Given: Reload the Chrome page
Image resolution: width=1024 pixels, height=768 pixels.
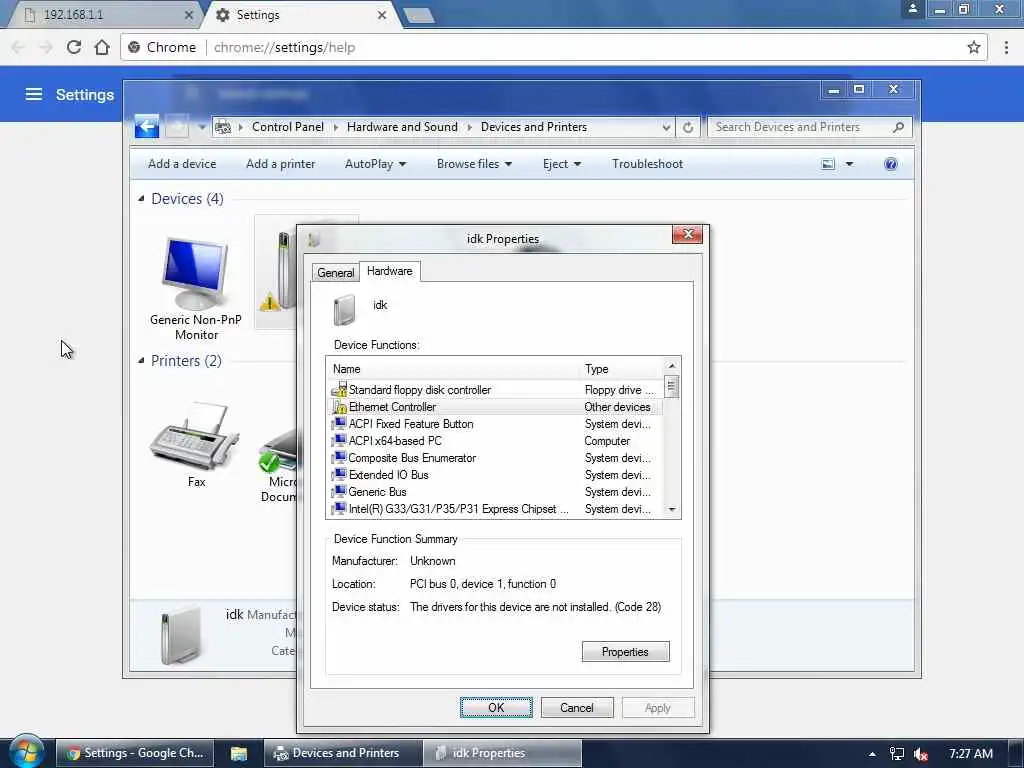Looking at the screenshot, I should (x=74, y=47).
